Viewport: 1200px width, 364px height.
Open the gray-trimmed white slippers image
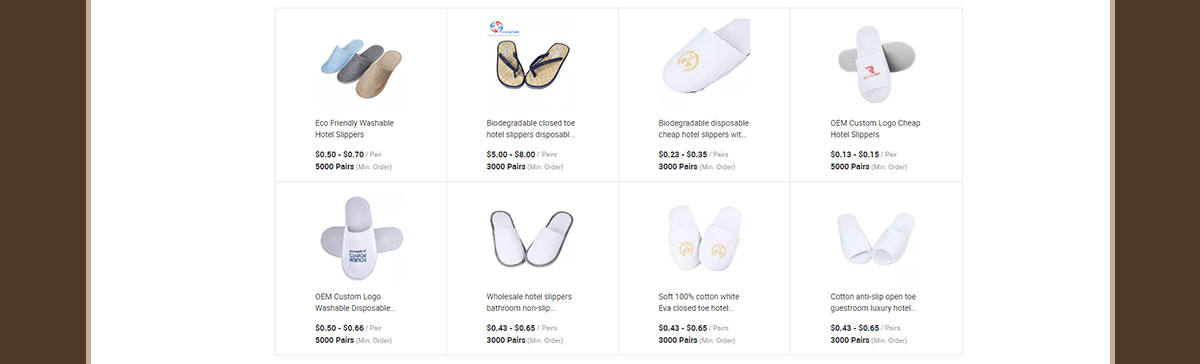pos(532,237)
